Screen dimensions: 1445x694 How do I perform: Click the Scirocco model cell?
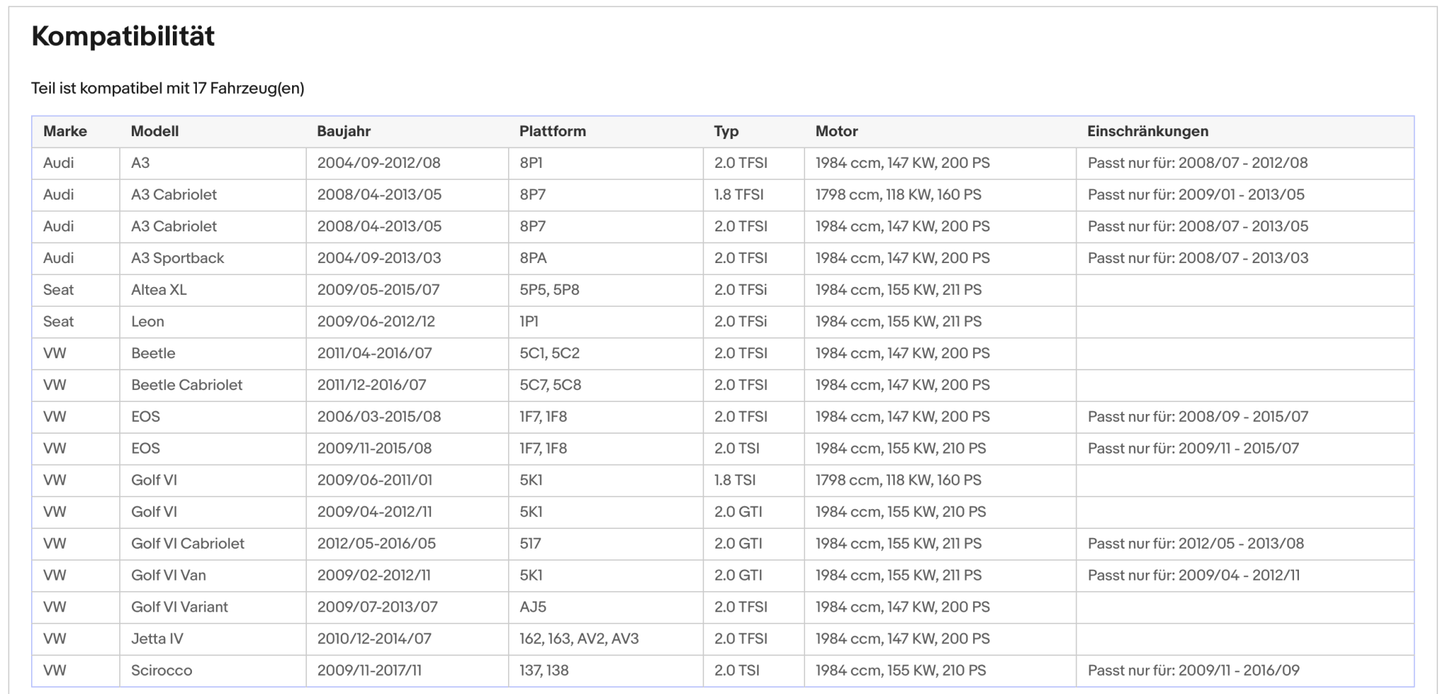161,670
